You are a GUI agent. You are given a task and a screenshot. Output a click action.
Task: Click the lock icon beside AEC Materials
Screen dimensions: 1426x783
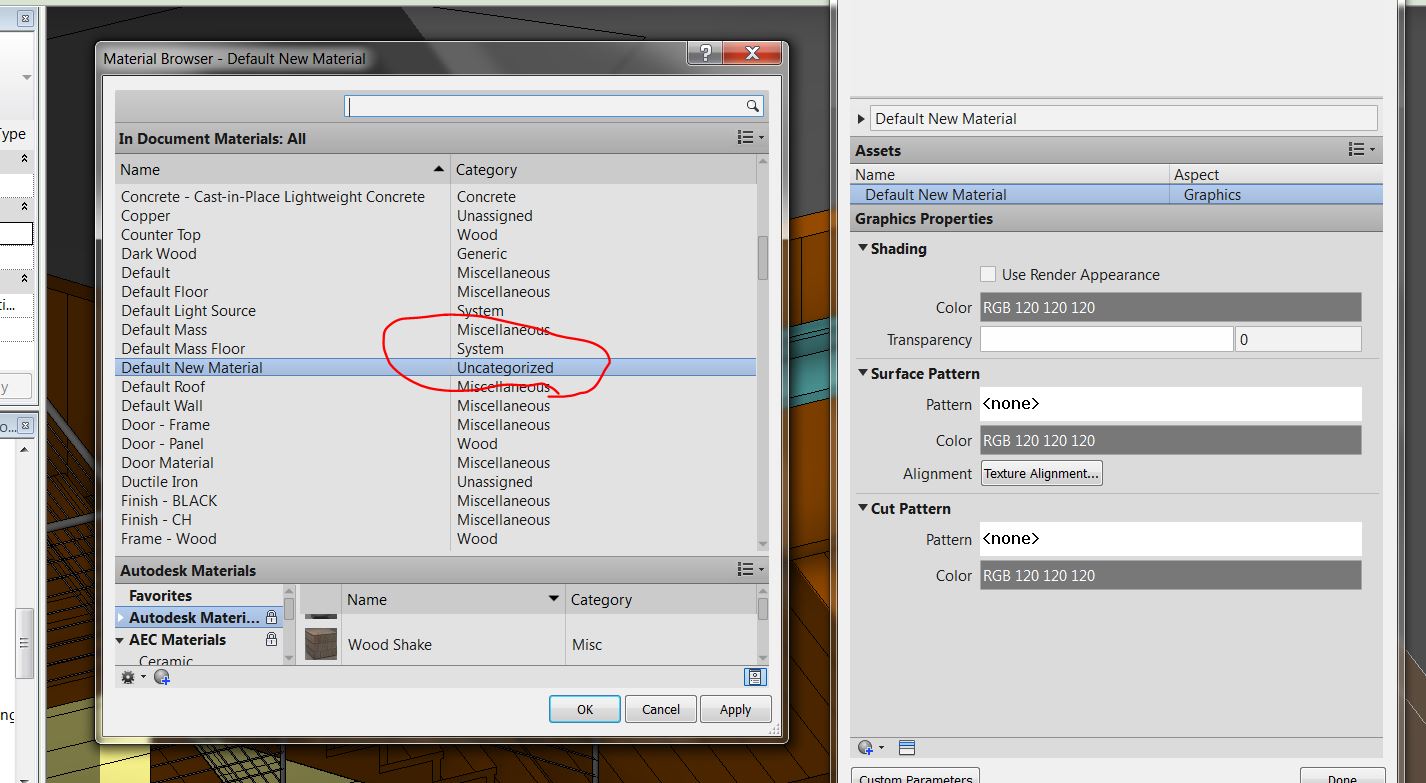[271, 640]
